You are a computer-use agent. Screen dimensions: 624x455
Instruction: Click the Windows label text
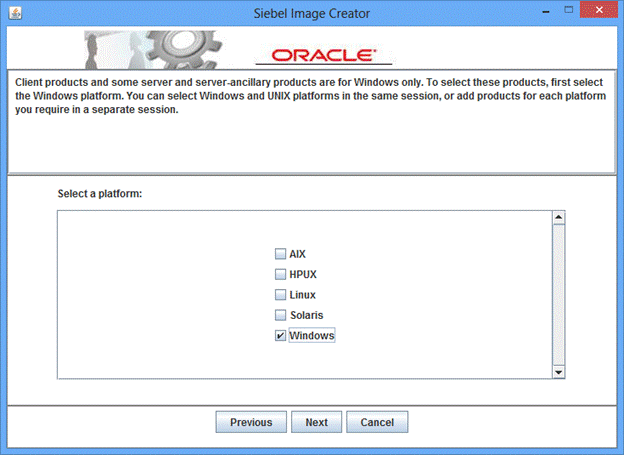[x=312, y=336]
